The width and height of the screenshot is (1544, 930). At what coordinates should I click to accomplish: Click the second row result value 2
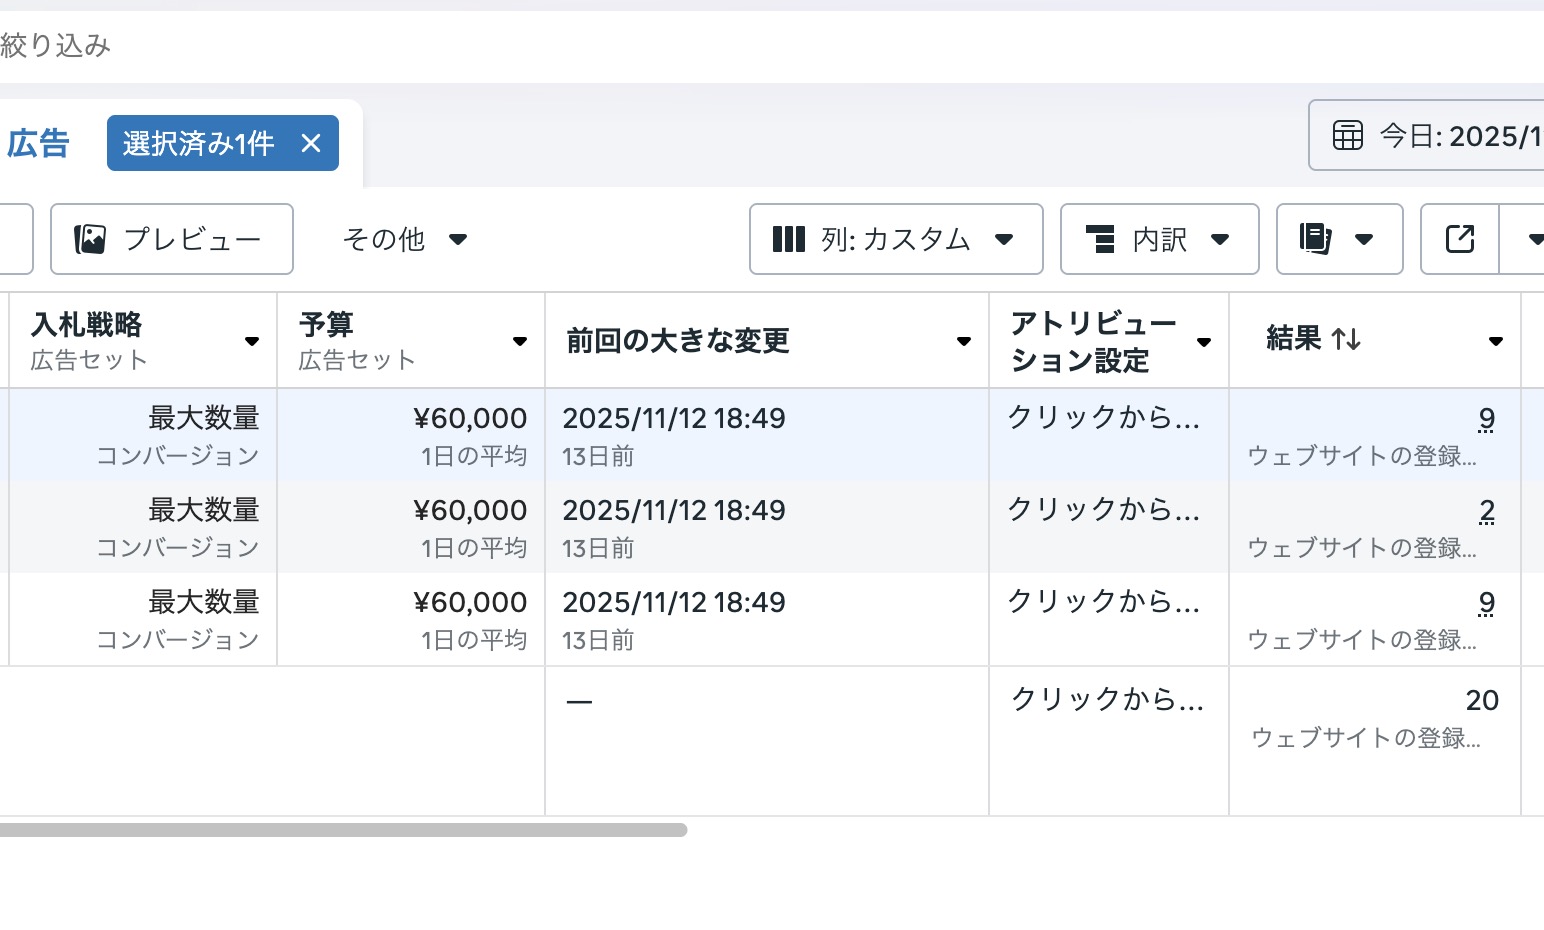[x=1486, y=511]
